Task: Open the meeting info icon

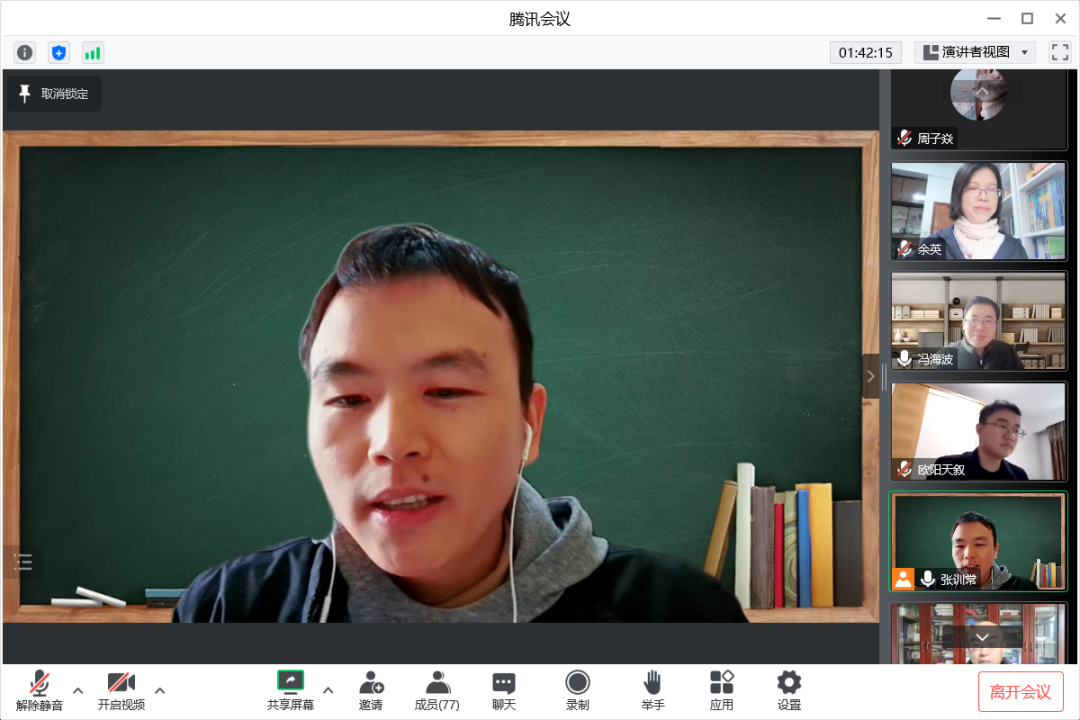Action: (x=25, y=52)
